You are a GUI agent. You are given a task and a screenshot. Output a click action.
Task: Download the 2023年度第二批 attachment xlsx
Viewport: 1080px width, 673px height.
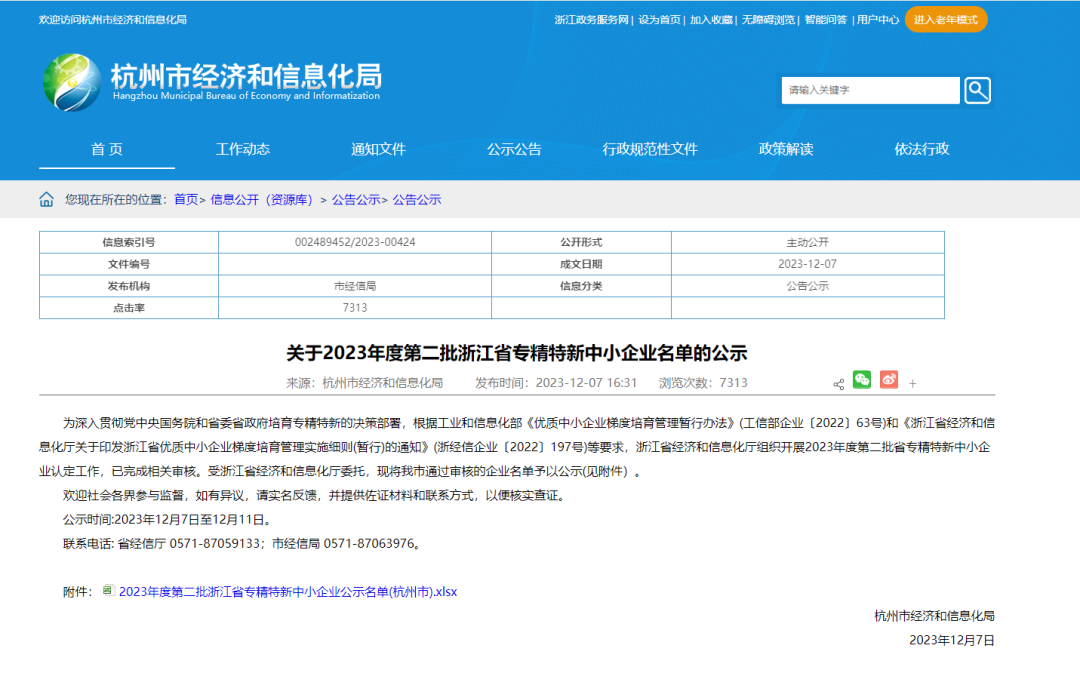[x=287, y=591]
